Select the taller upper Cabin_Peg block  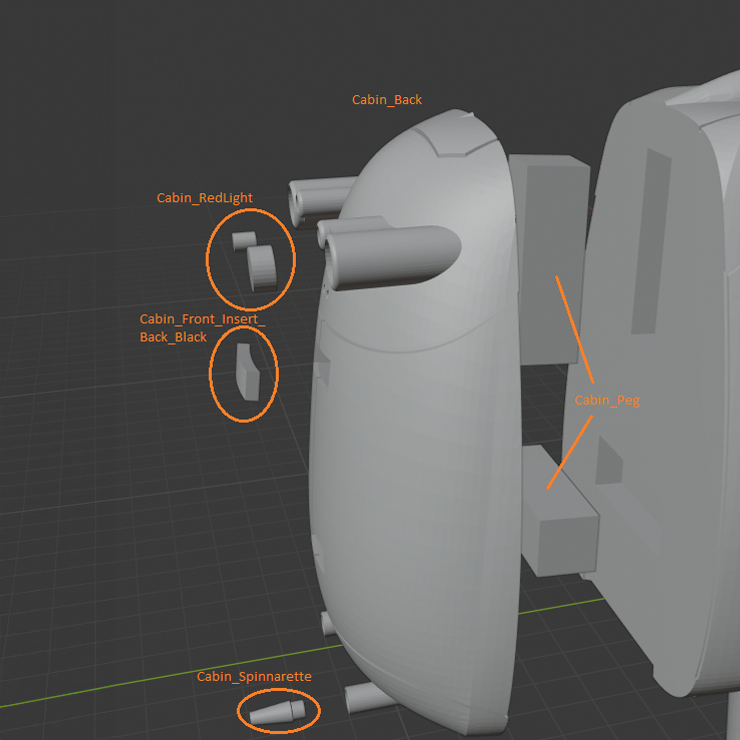point(550,260)
